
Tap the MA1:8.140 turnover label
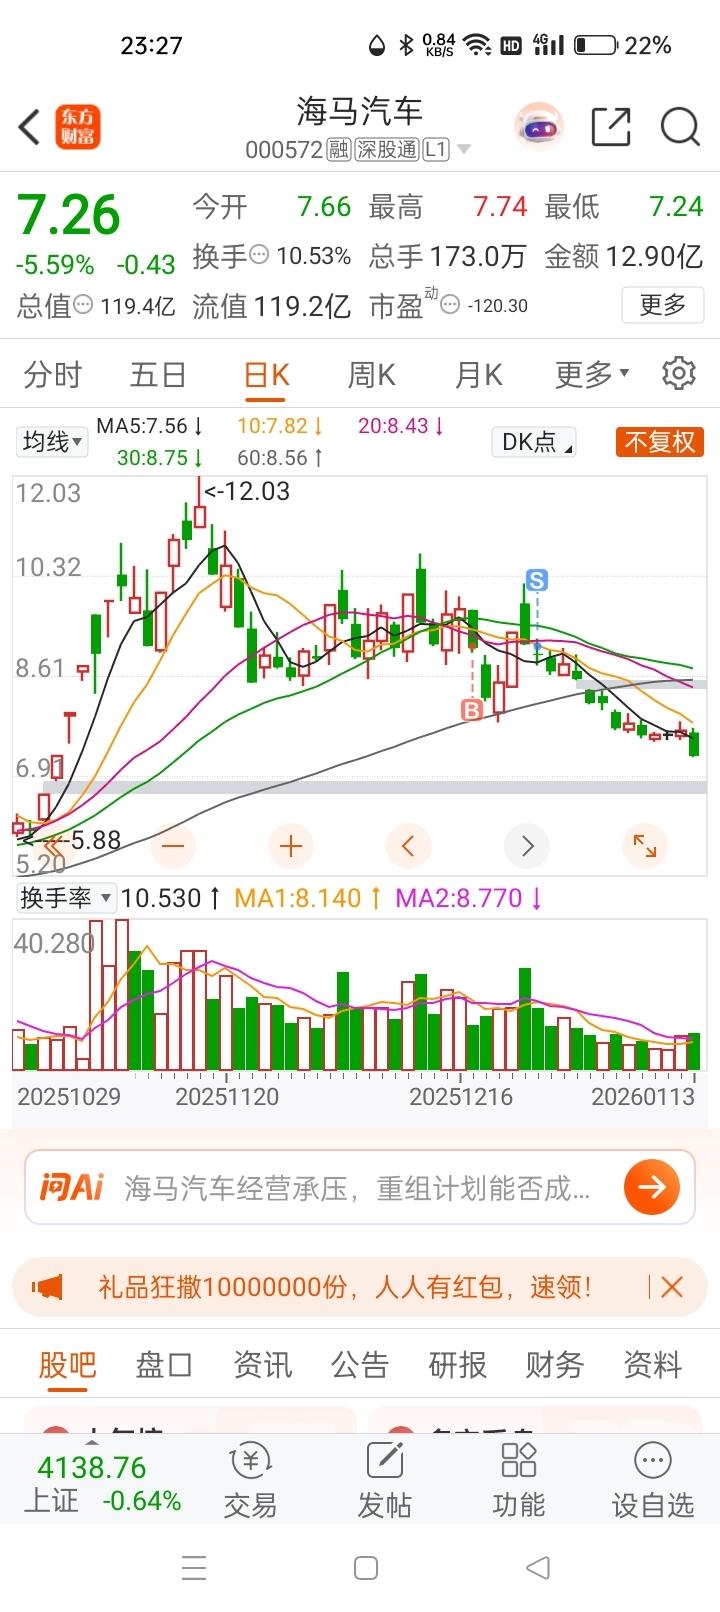(308, 898)
